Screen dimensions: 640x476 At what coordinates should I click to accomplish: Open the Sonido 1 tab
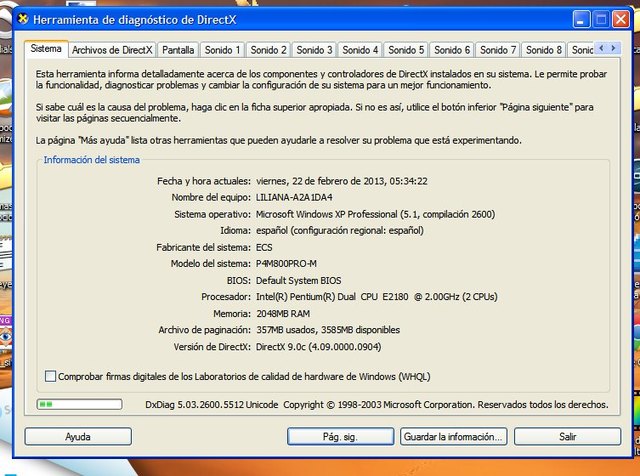(x=222, y=50)
